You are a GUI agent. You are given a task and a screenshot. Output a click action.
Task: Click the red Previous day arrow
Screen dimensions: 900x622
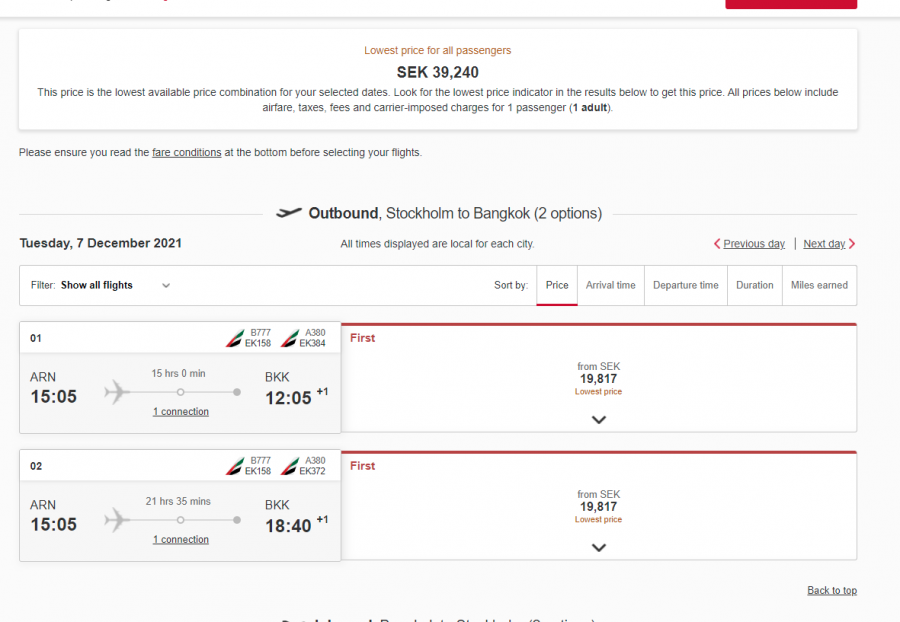pos(717,244)
